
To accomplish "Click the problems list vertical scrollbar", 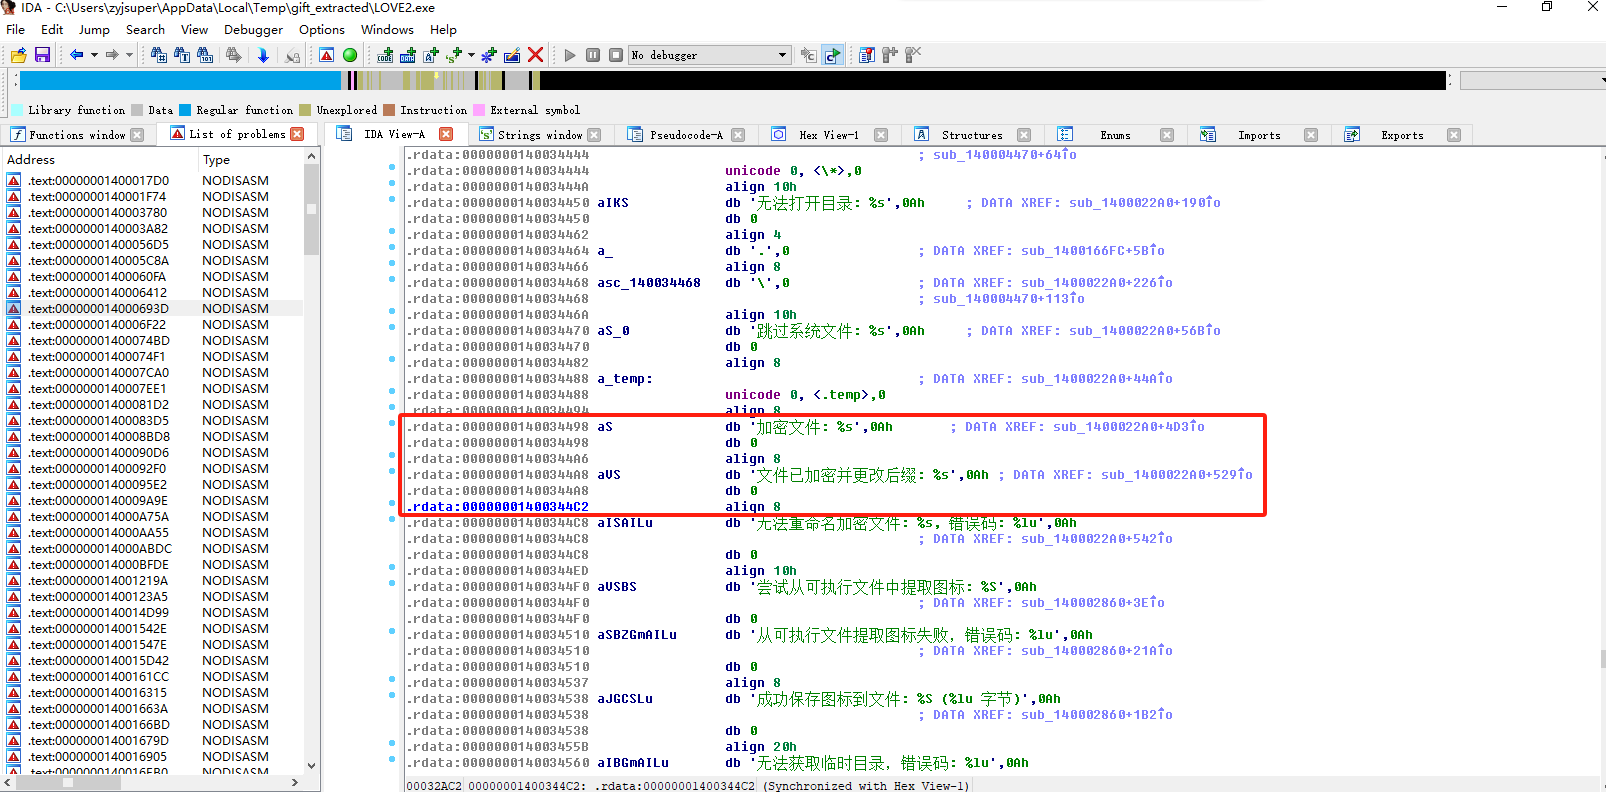I will (x=311, y=460).
